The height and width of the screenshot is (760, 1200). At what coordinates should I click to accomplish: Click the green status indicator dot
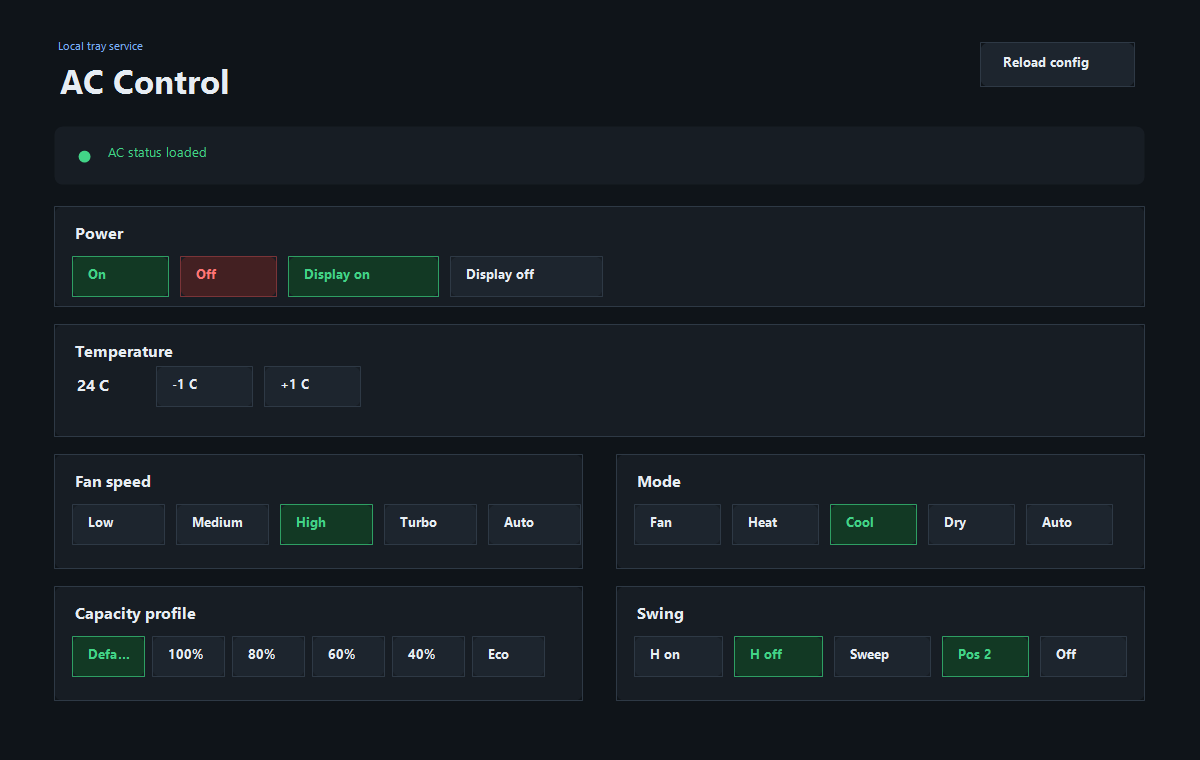[x=85, y=156]
